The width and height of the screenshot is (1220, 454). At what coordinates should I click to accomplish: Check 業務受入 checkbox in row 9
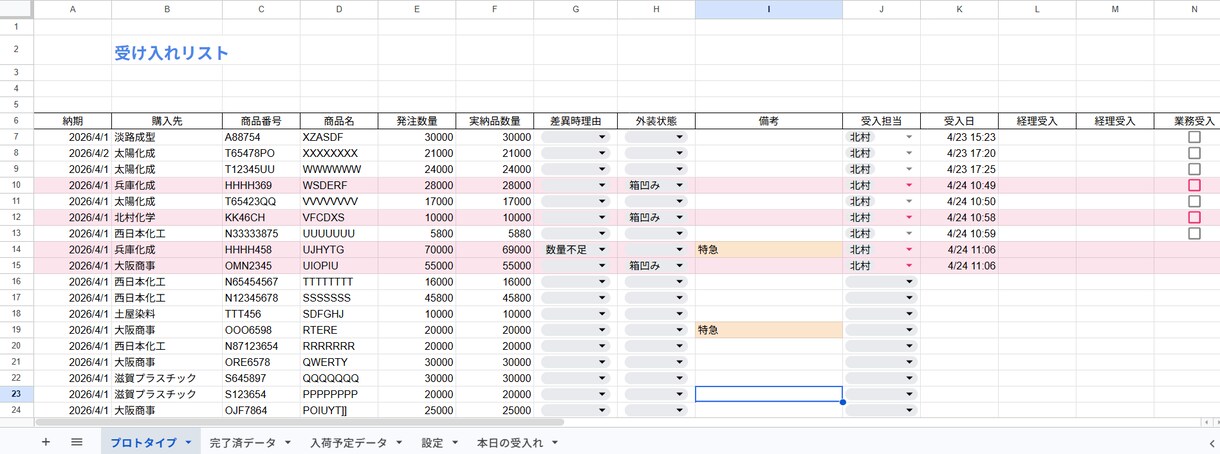(1194, 169)
